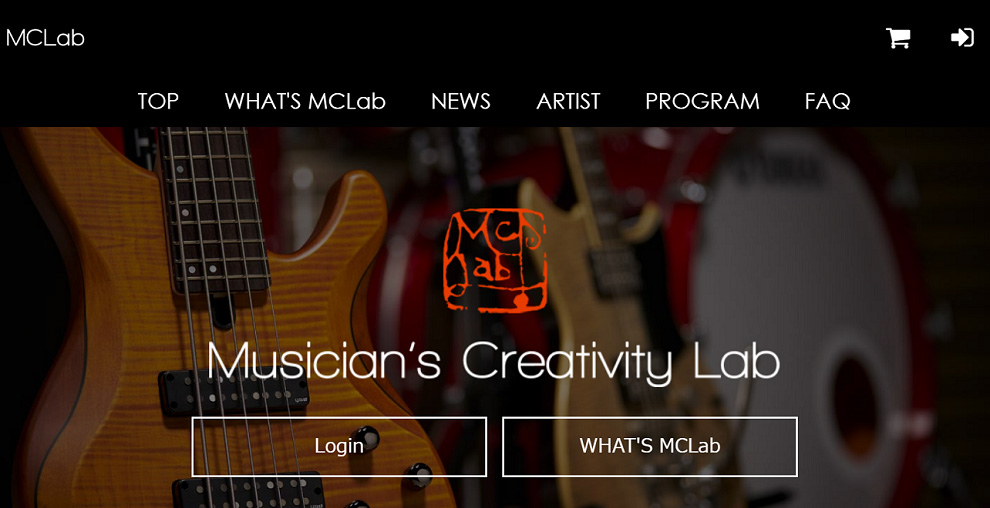Click the Musician's Creativity Lab heading
This screenshot has width=990, height=508.
pos(494,361)
